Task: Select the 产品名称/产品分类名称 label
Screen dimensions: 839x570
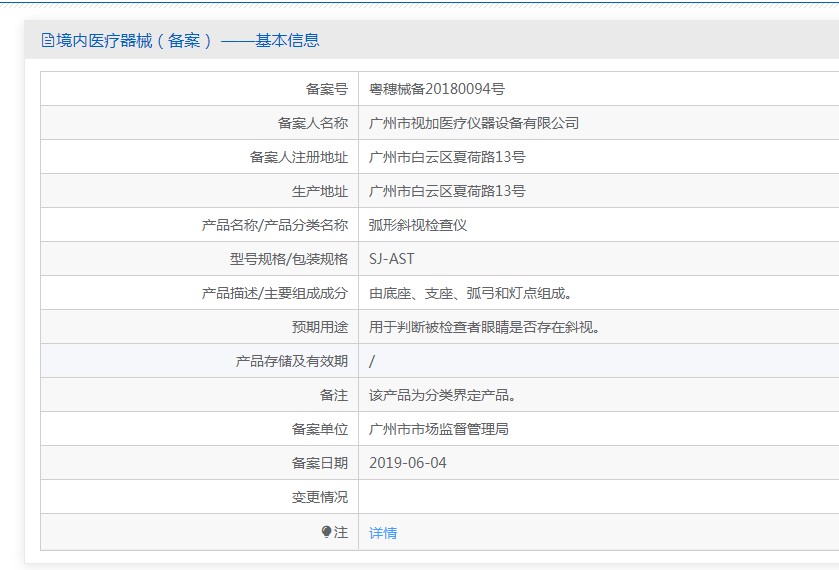Action: pyautogui.click(x=275, y=225)
